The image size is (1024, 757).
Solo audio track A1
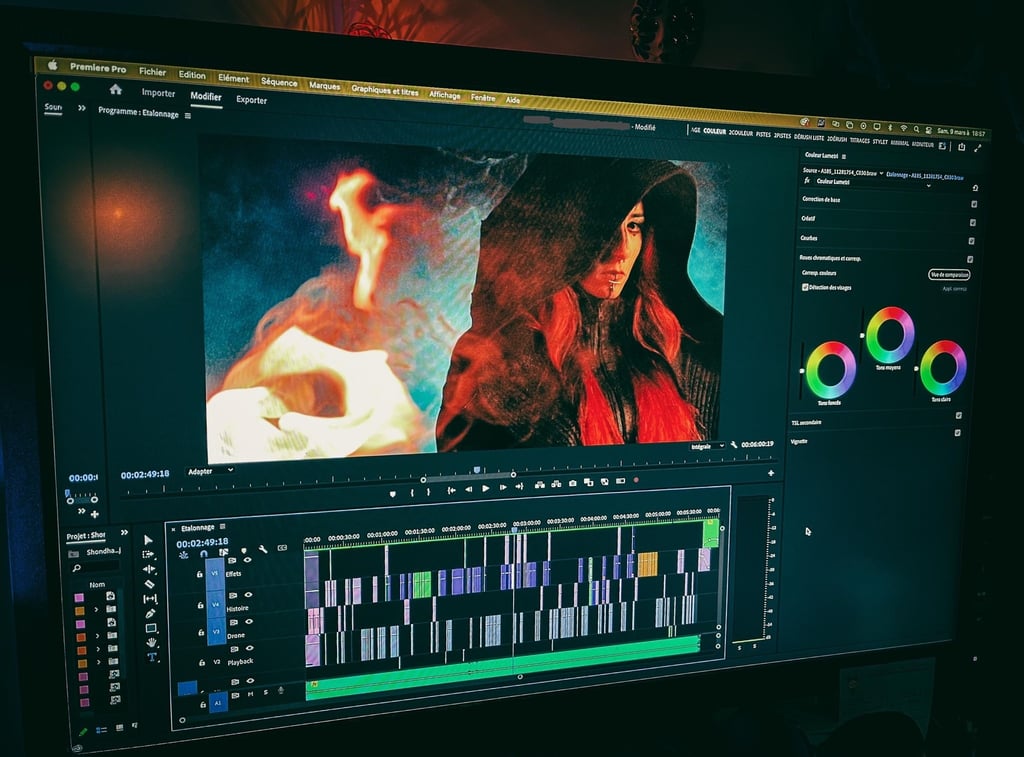tap(266, 693)
